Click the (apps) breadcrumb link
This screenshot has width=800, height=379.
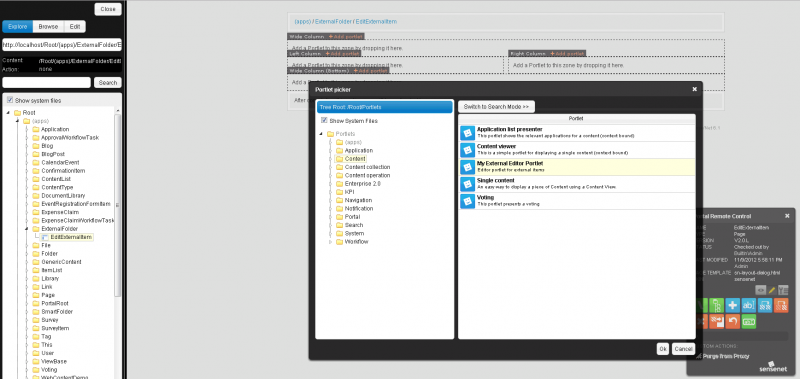point(303,22)
